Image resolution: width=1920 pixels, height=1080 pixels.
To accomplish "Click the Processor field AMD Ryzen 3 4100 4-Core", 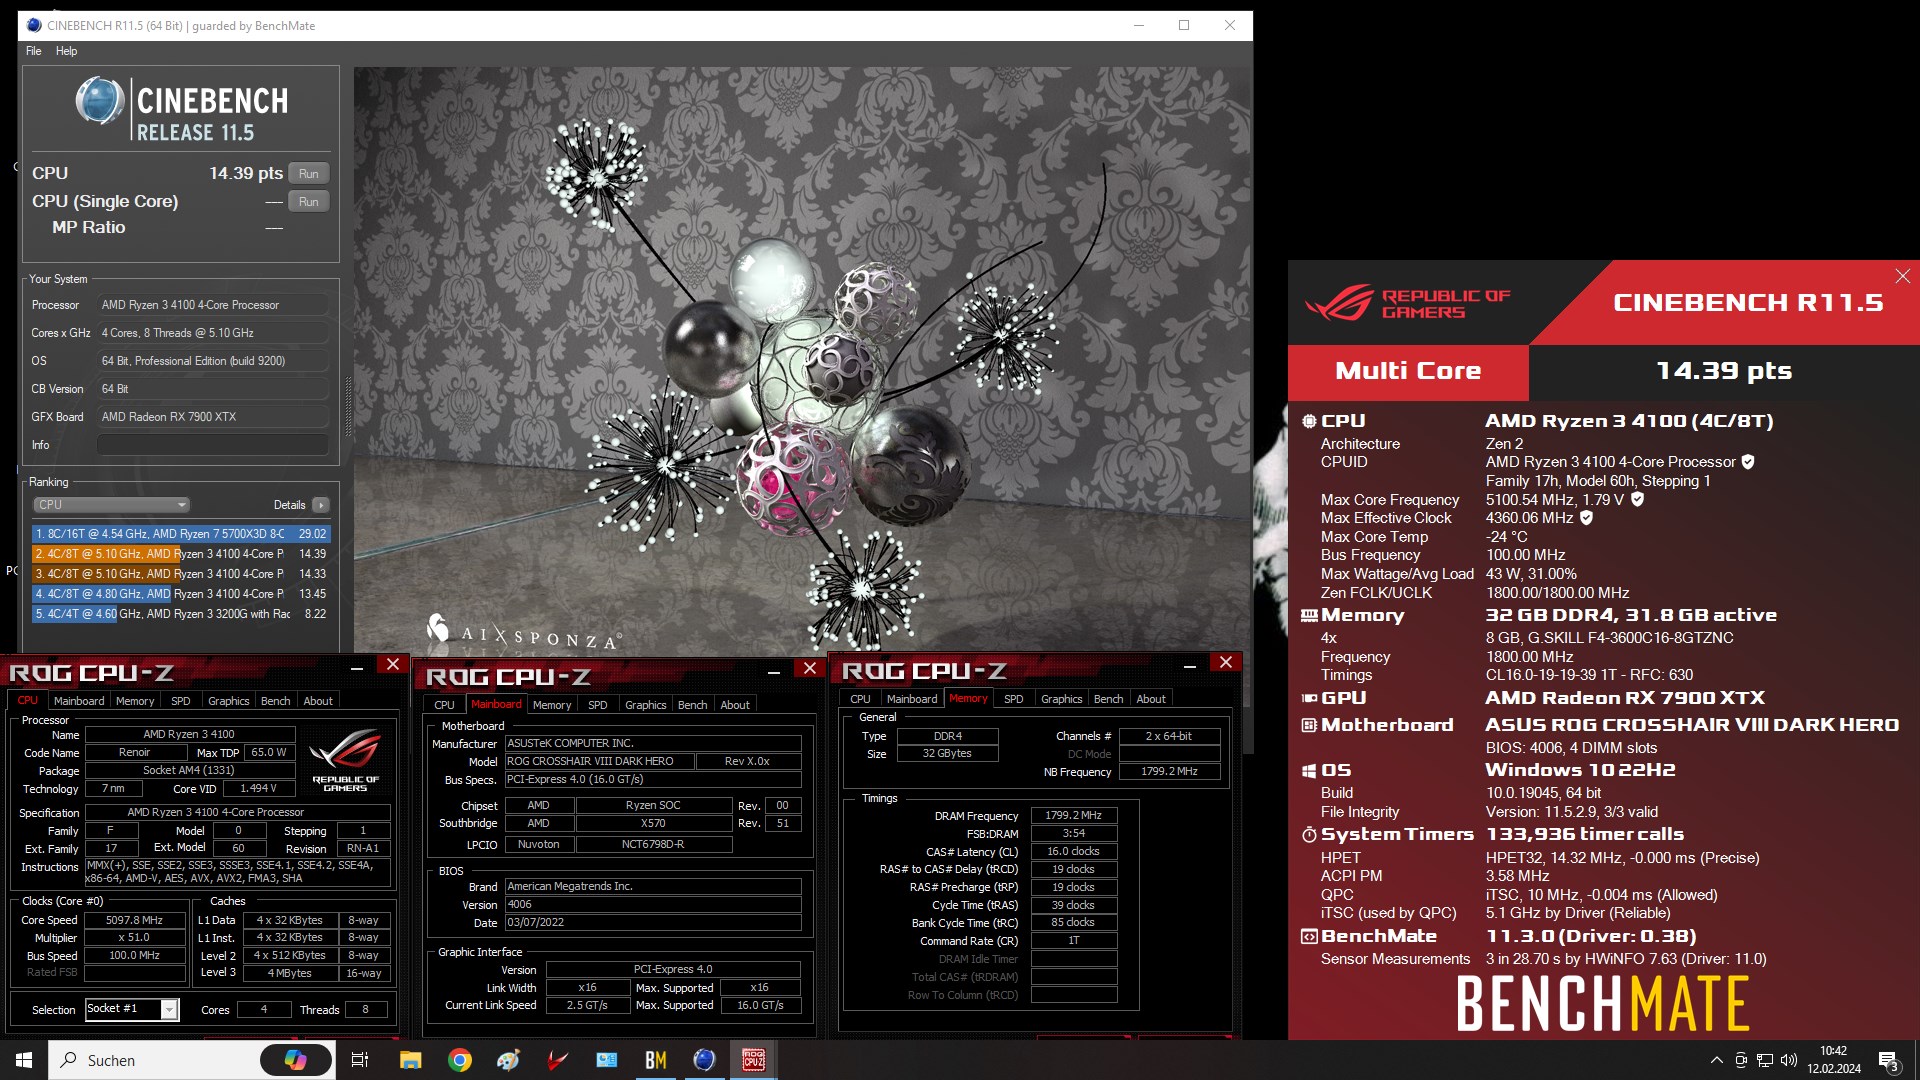I will click(212, 305).
